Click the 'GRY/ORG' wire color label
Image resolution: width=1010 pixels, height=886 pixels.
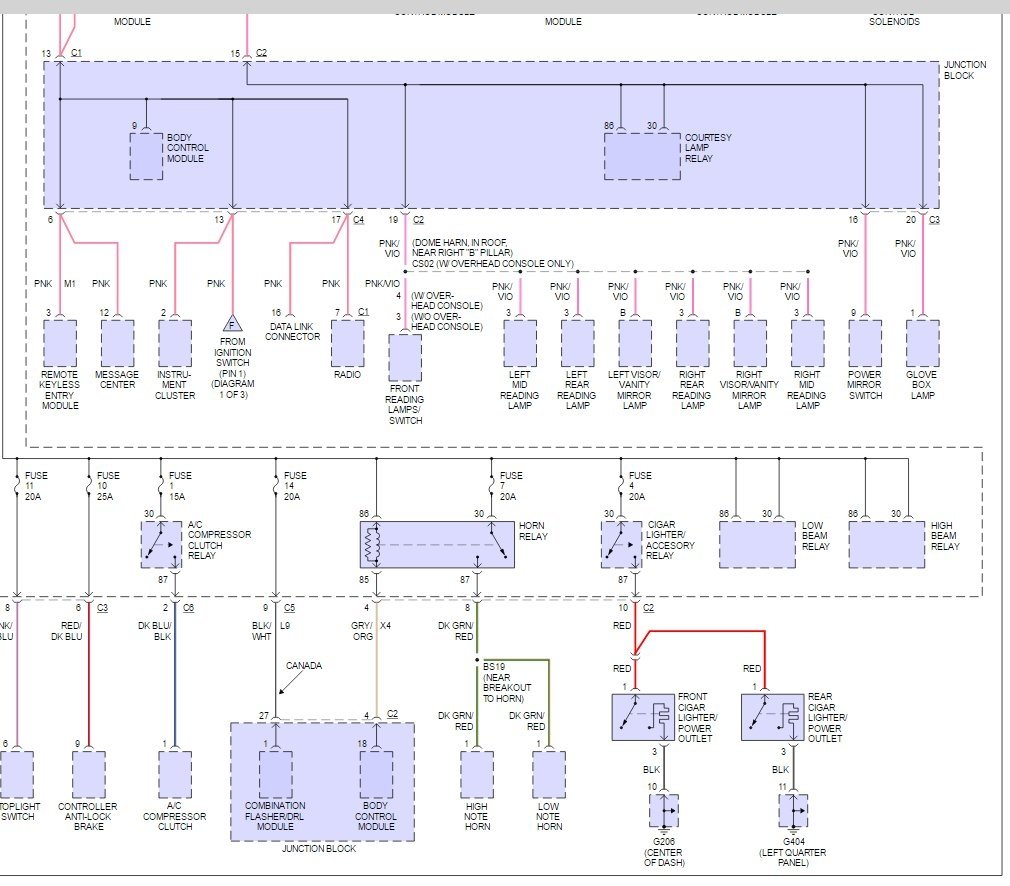pos(362,631)
